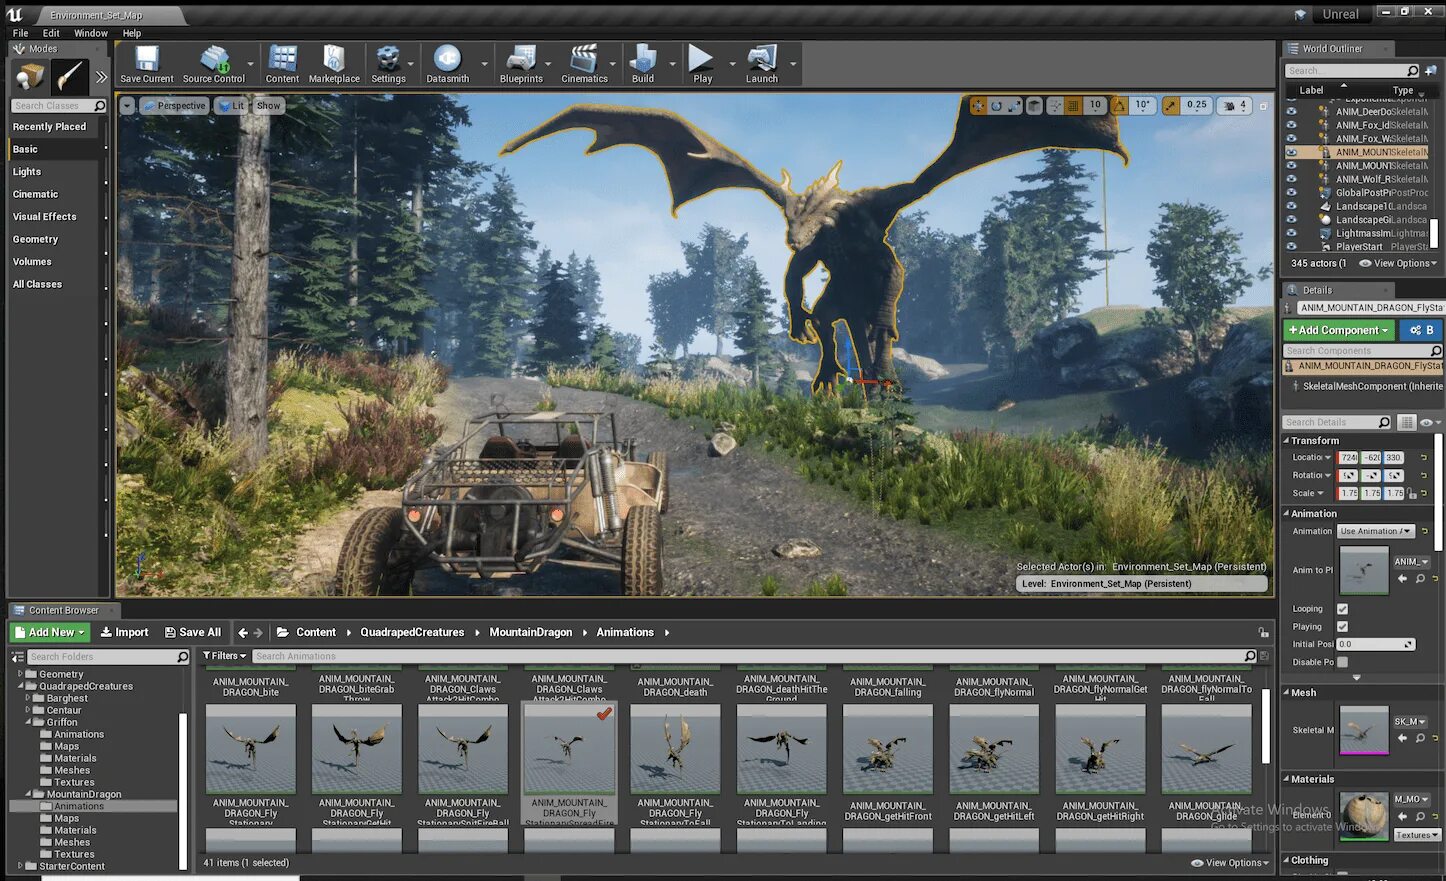Click the Element 0 material sphere swatch
The height and width of the screenshot is (881, 1446).
(x=1364, y=815)
